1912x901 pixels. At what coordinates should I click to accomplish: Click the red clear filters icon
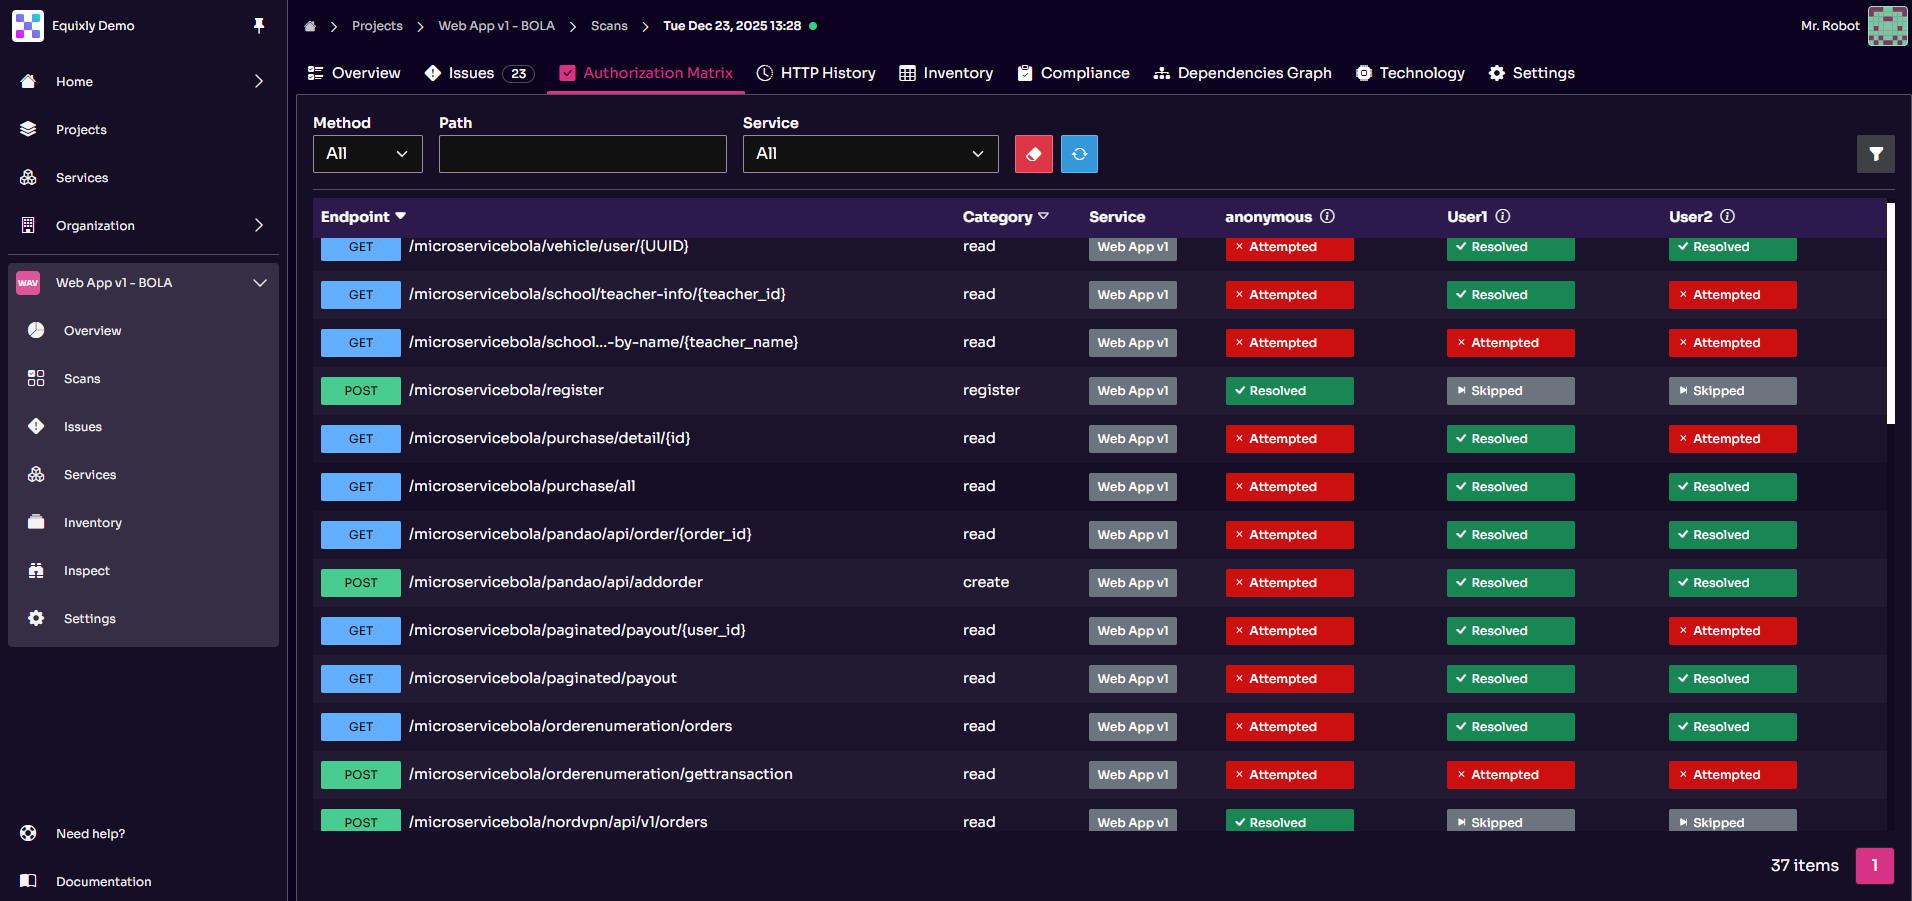click(x=1033, y=153)
